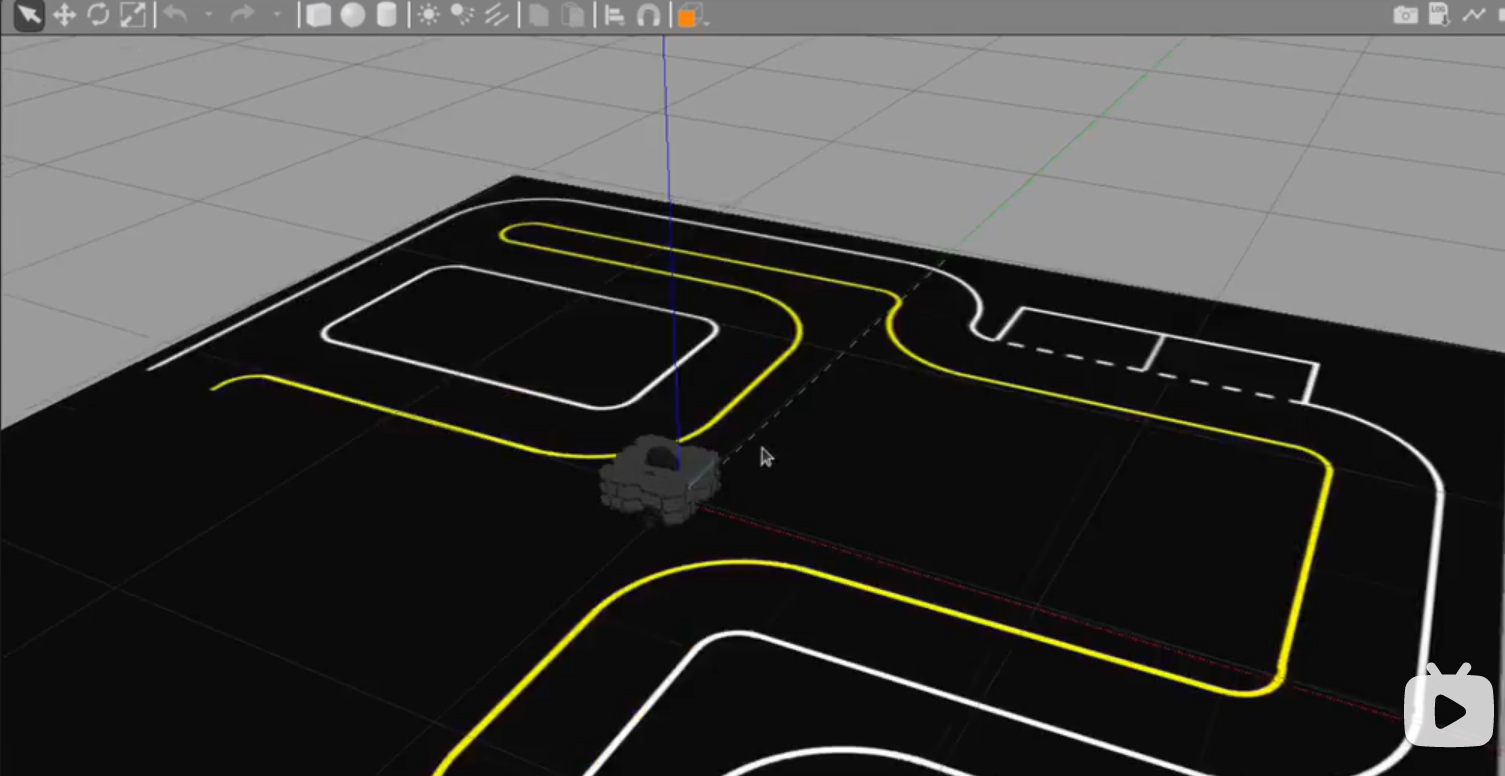Add a point light

[428, 15]
